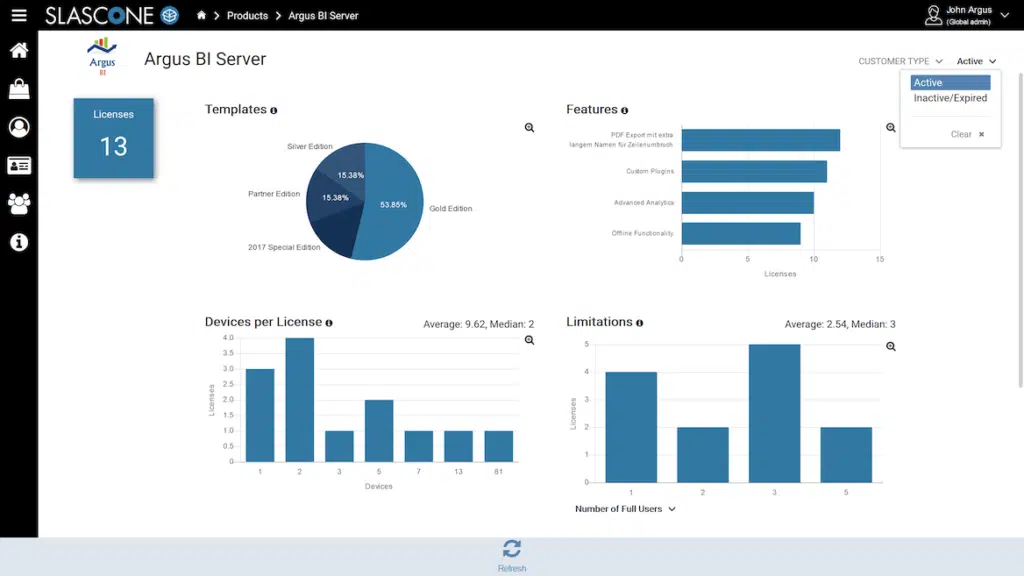Open the user profile circle sidebar icon

[19, 127]
